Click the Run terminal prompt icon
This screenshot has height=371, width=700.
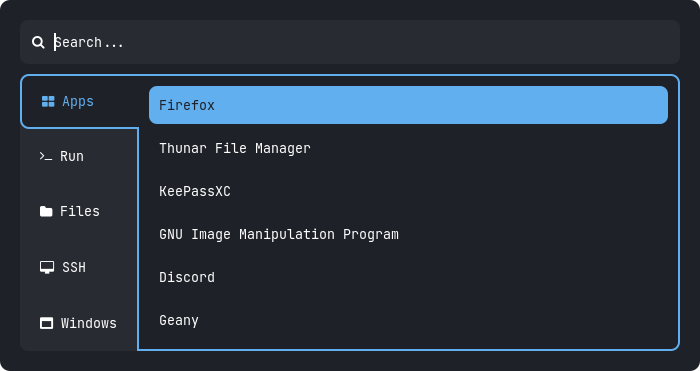click(x=46, y=156)
